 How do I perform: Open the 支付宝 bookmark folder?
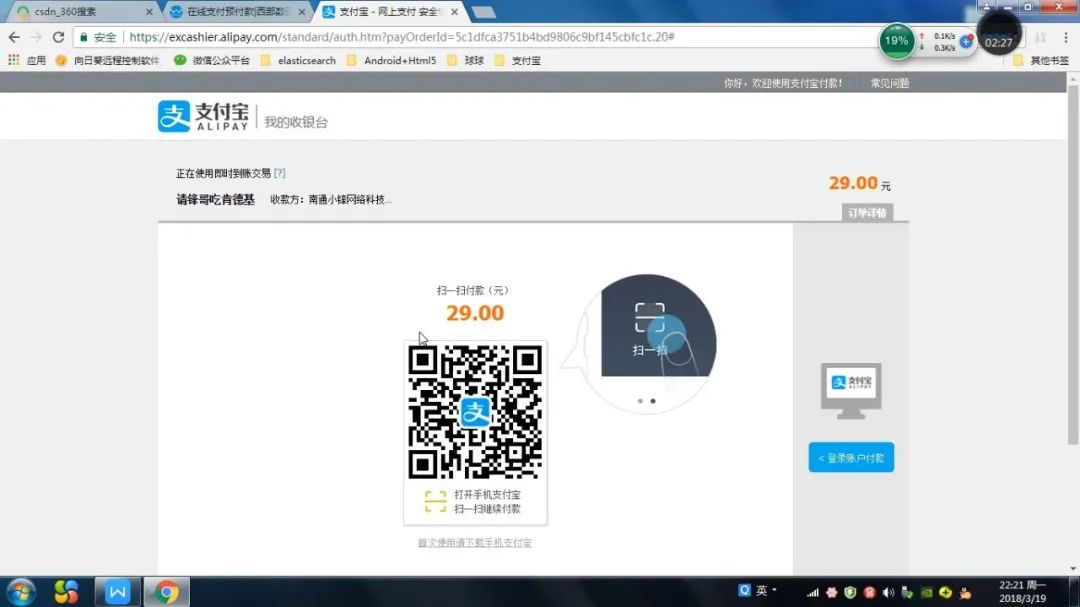(518, 61)
